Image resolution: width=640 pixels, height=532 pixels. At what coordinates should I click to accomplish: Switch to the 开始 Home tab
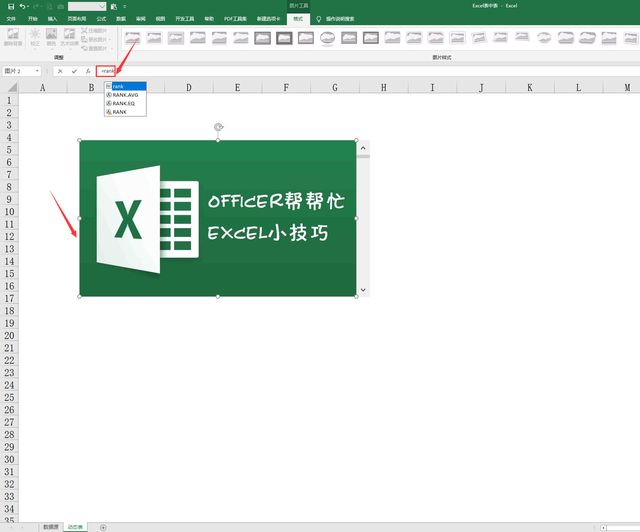pyautogui.click(x=33, y=19)
